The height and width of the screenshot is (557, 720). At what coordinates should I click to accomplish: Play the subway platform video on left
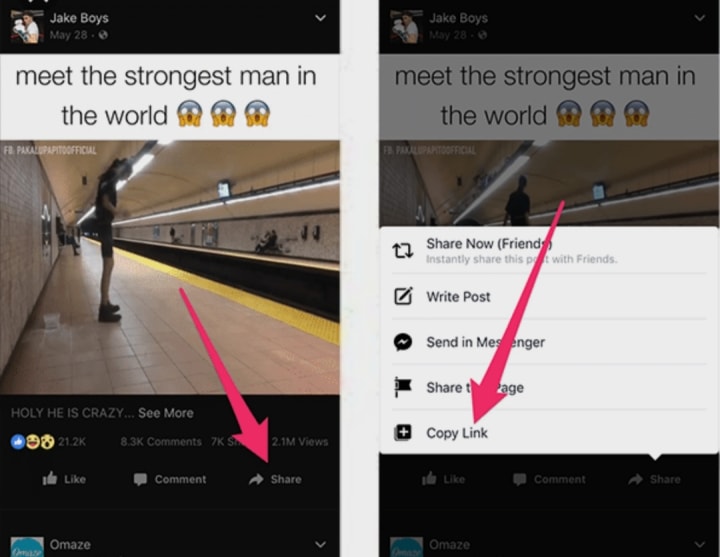click(x=170, y=267)
